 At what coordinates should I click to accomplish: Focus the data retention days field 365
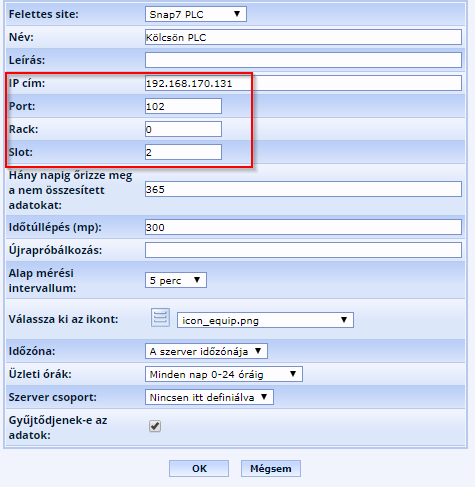303,189
